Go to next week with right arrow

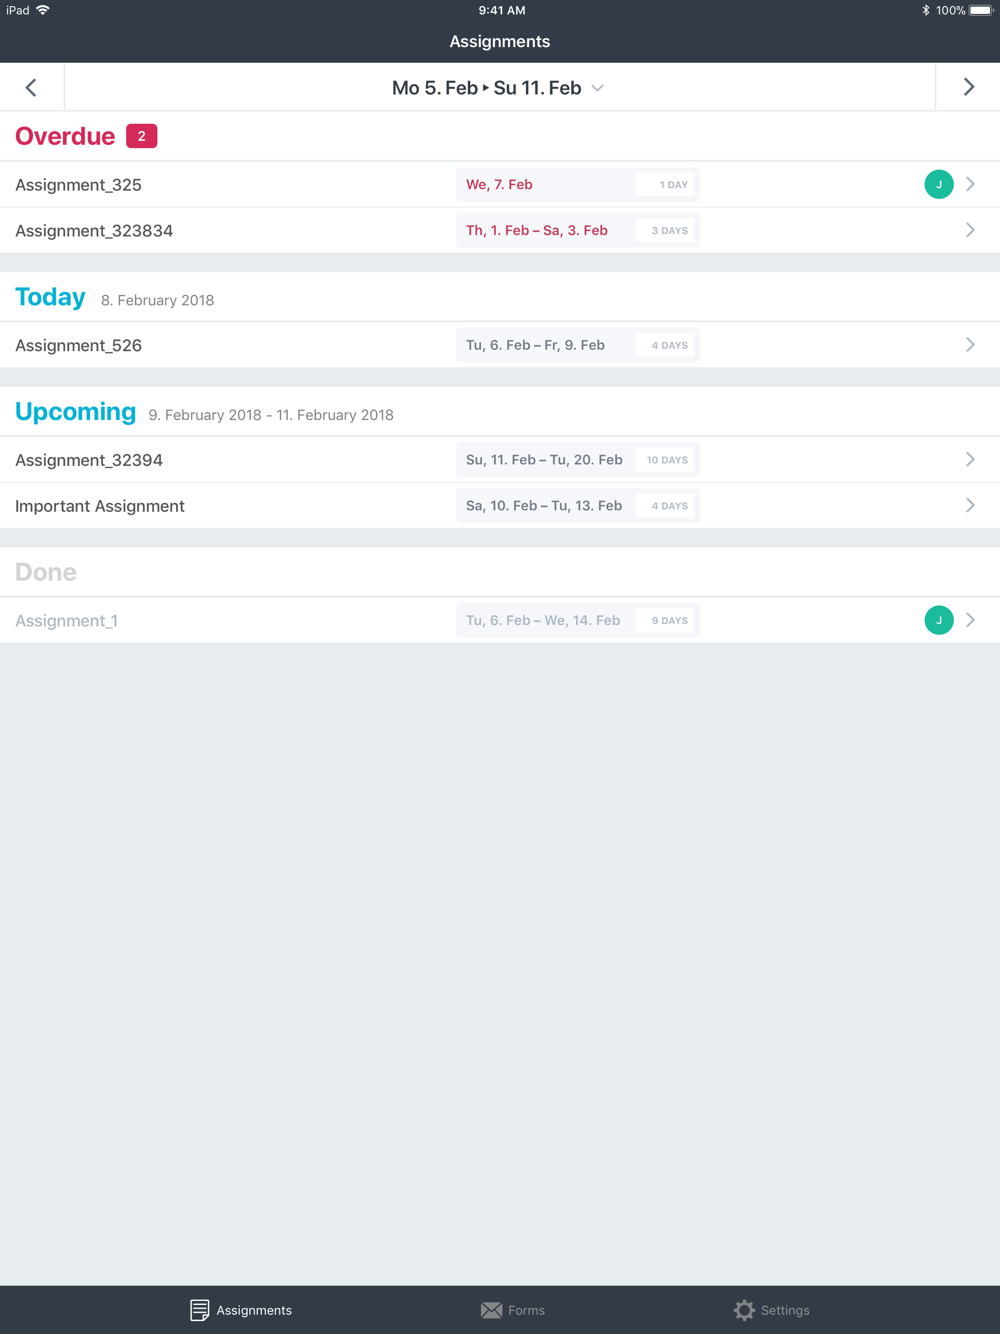(x=968, y=87)
